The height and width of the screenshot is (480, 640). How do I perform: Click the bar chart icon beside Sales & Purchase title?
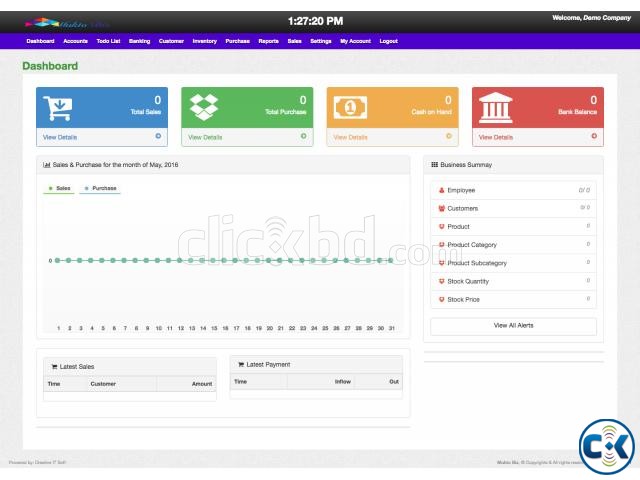(47, 165)
